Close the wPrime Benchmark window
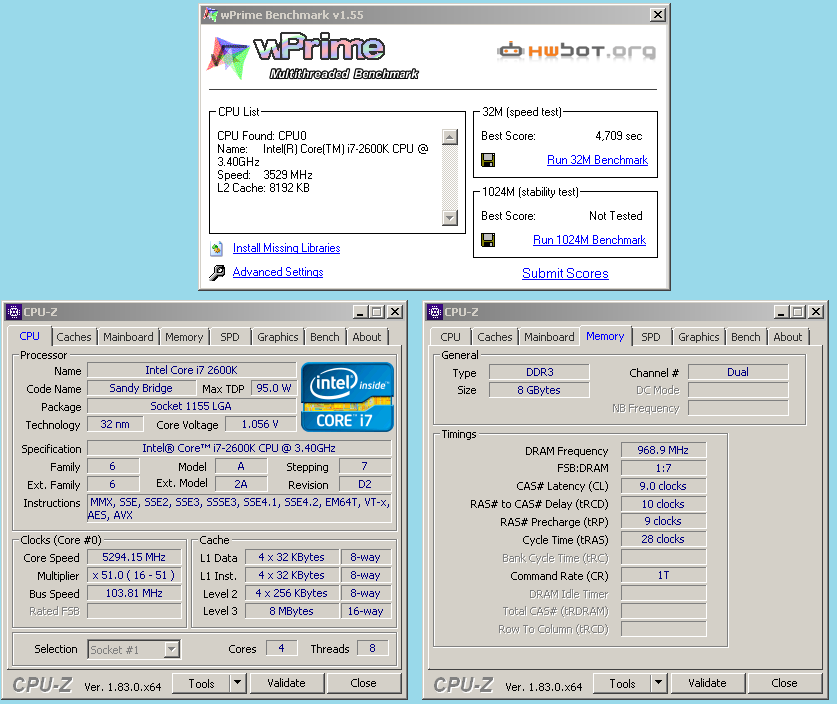This screenshot has width=837, height=704. [658, 15]
